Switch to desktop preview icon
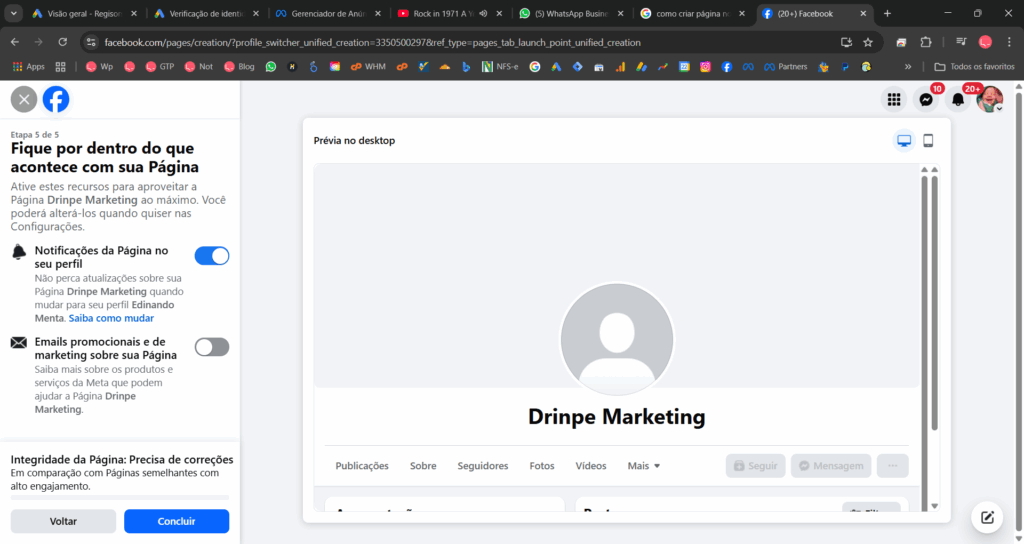 point(904,140)
